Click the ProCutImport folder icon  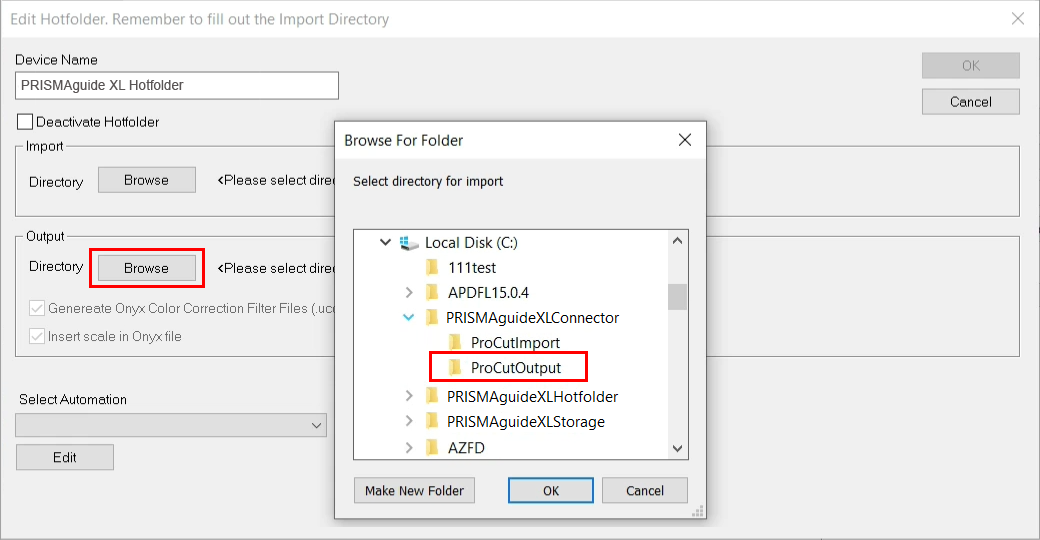click(x=456, y=342)
